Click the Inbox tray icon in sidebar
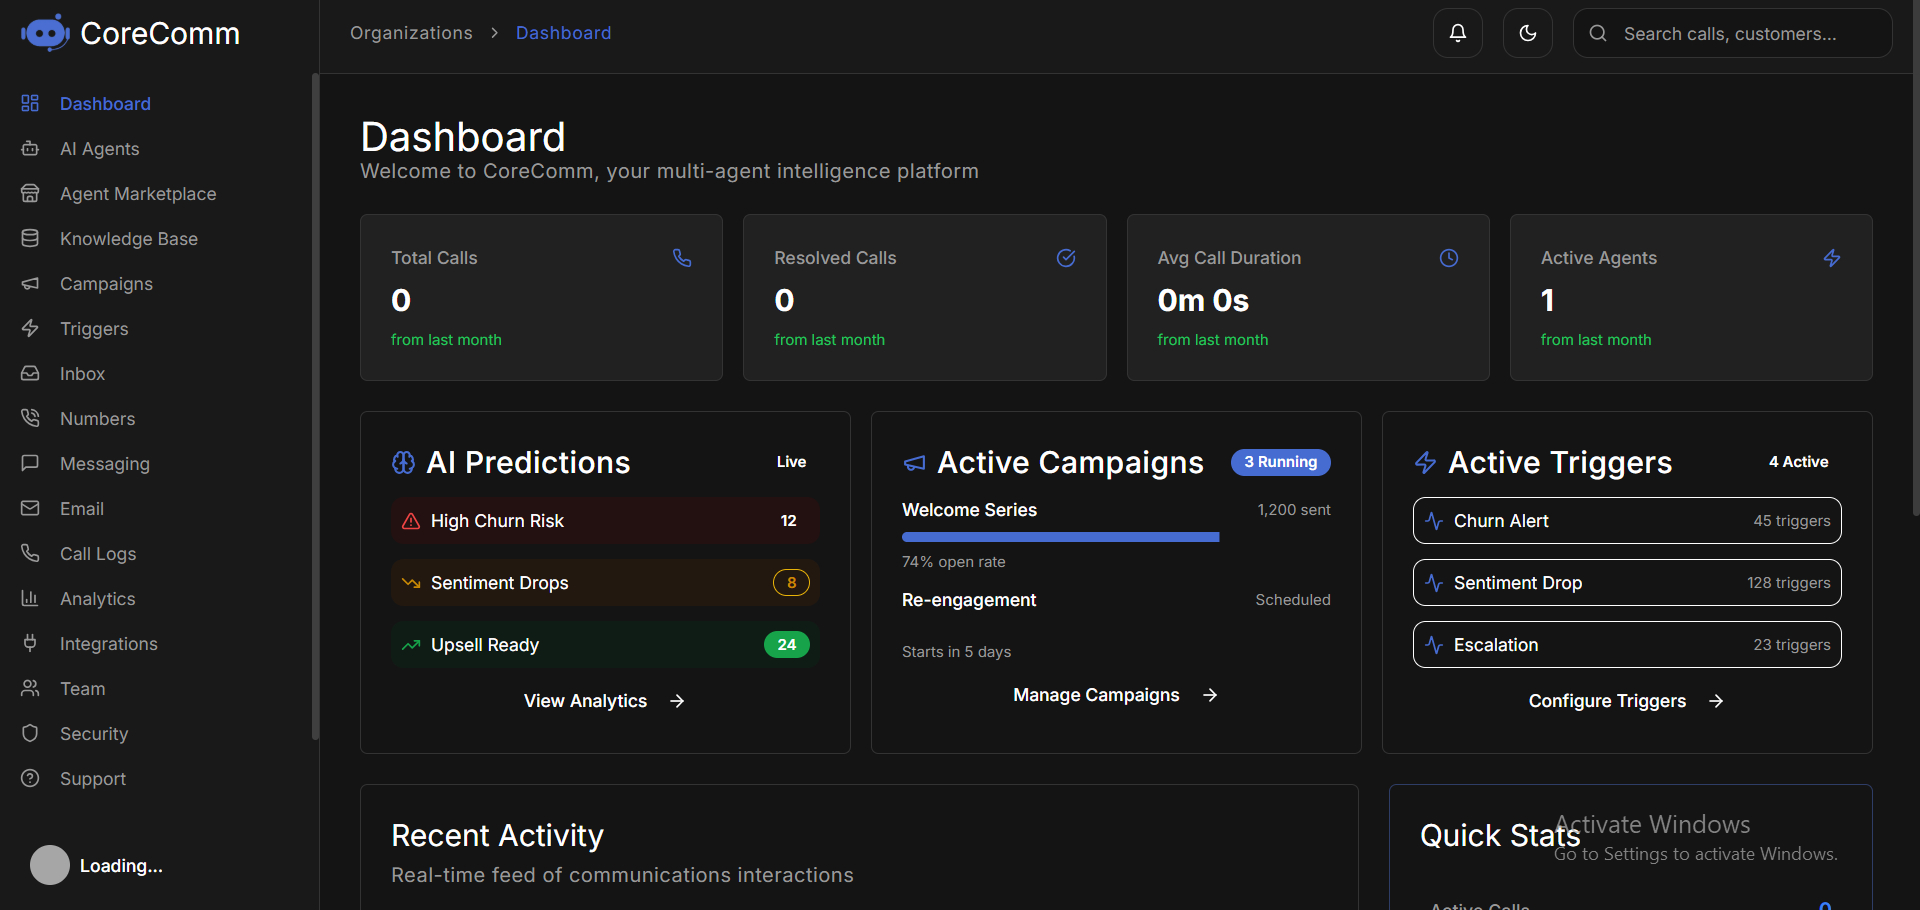The width and height of the screenshot is (1920, 910). pos(30,374)
